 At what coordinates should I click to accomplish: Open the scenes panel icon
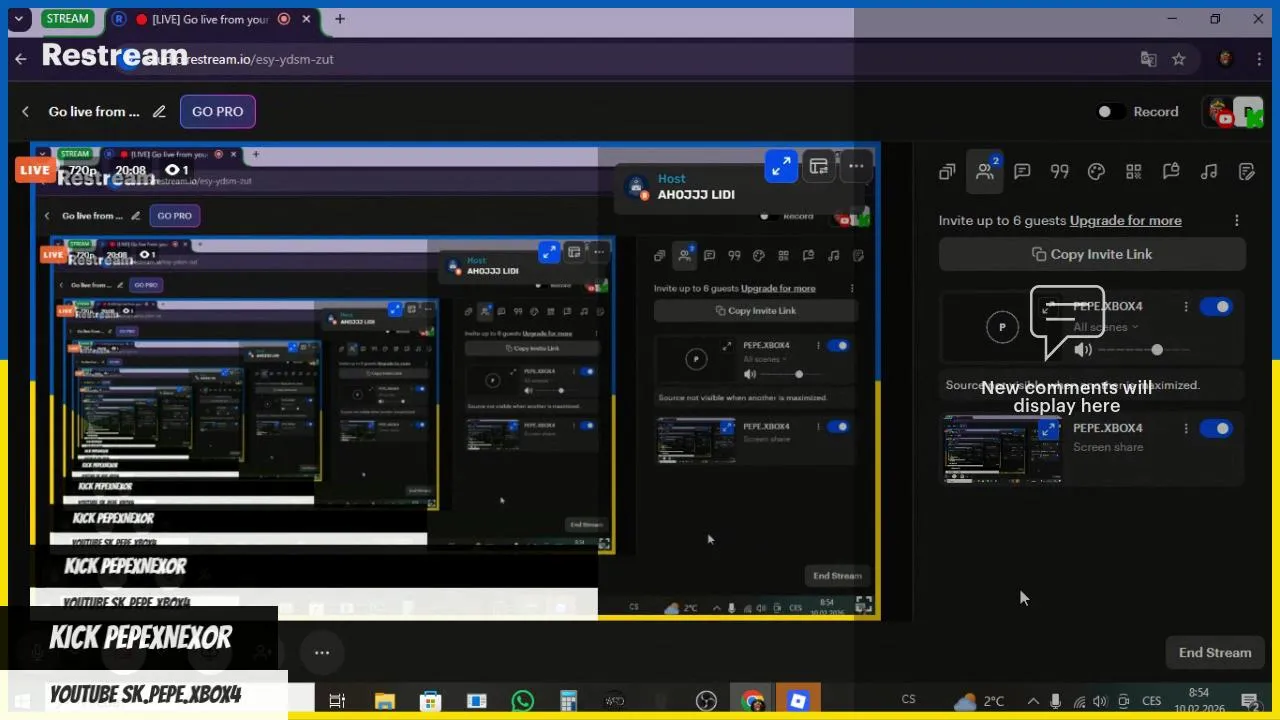pyautogui.click(x=947, y=172)
